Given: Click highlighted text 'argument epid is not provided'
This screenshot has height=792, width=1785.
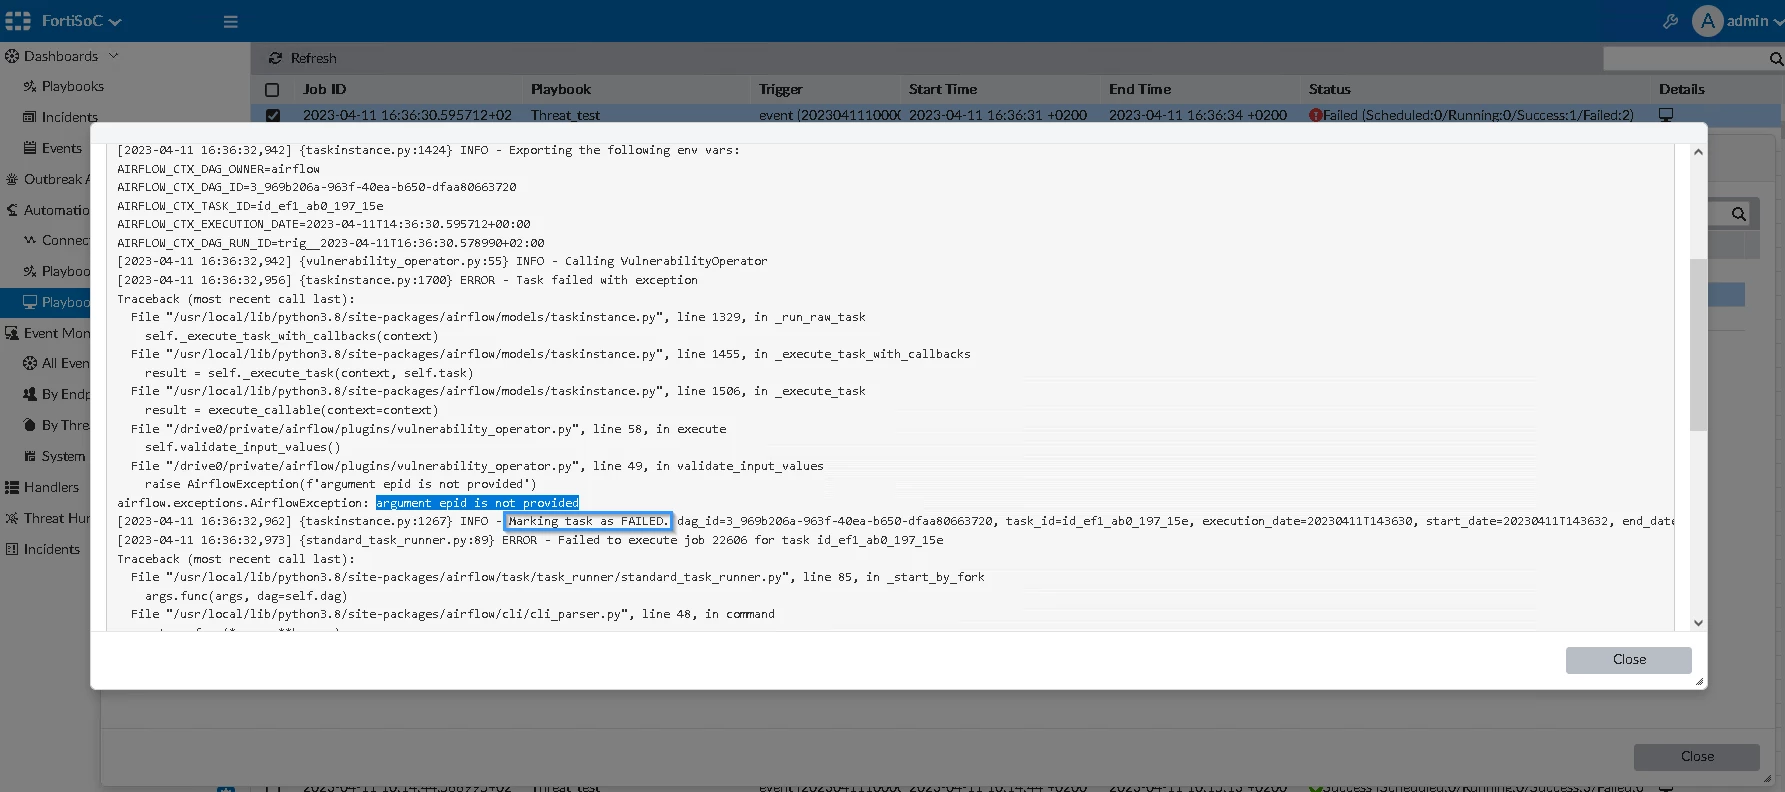Looking at the screenshot, I should (x=477, y=503).
